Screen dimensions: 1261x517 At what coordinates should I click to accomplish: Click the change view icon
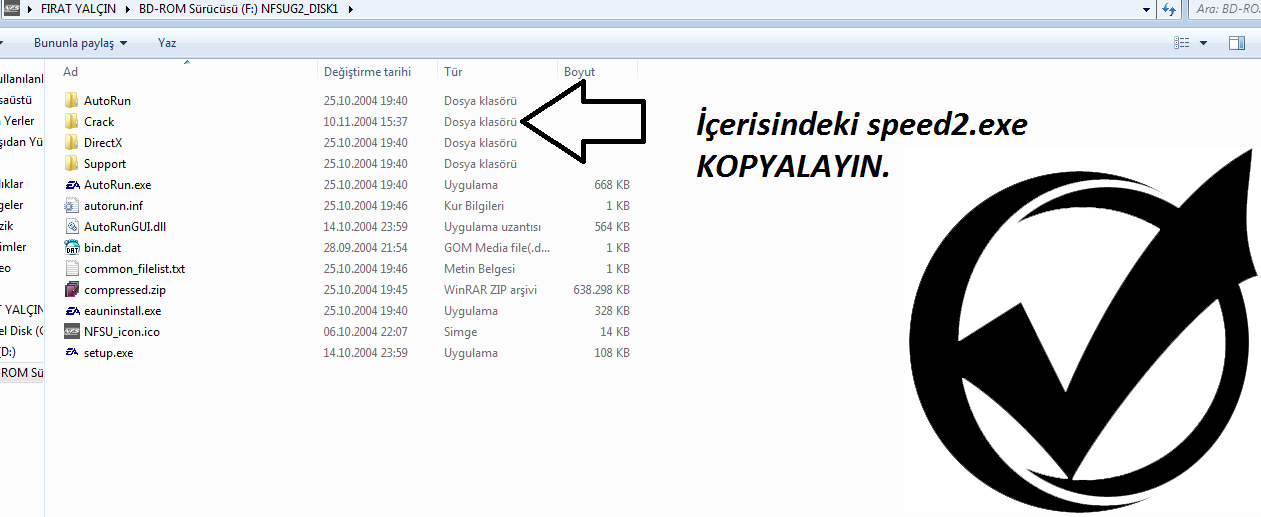(1182, 43)
